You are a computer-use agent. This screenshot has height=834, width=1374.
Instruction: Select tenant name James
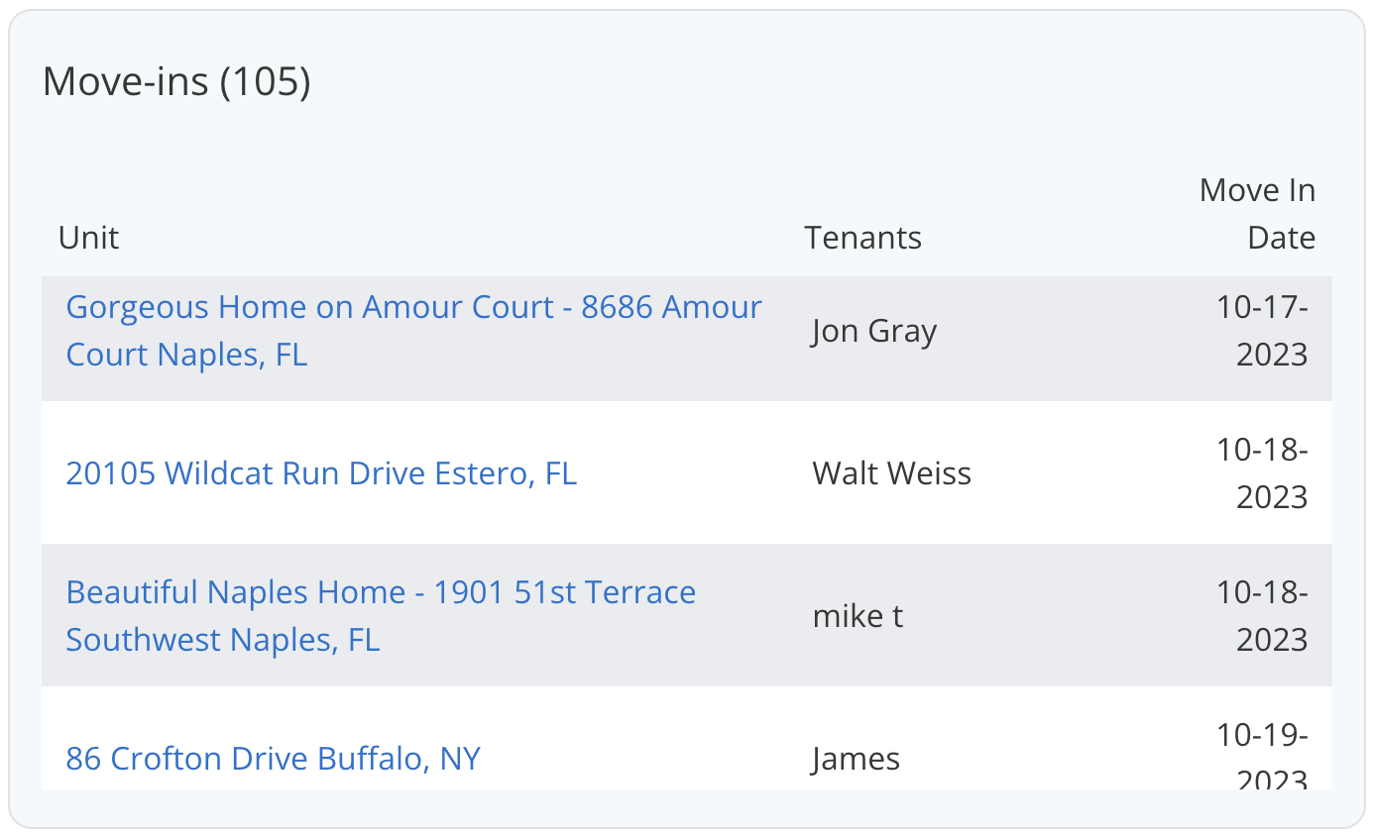pyautogui.click(x=856, y=759)
